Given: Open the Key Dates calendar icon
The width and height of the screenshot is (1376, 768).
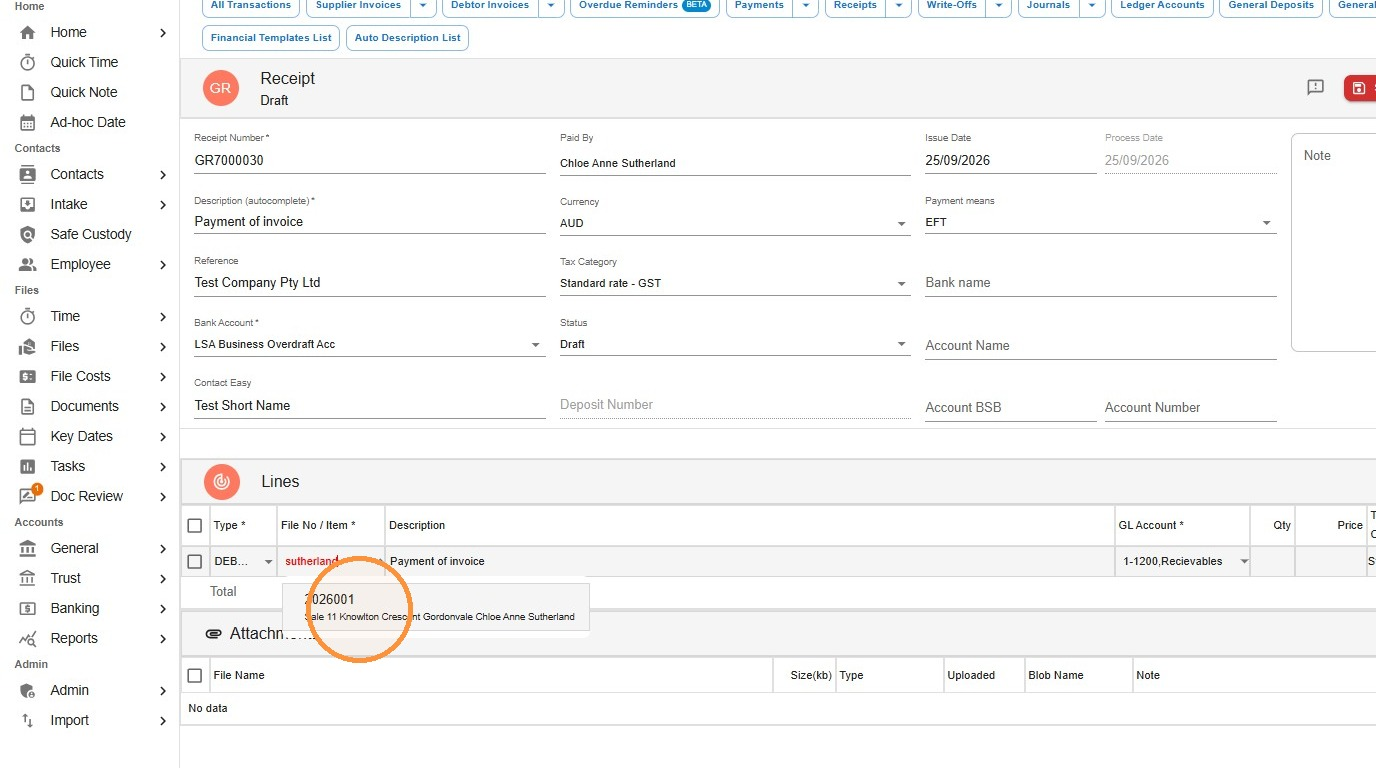Looking at the screenshot, I should click(28, 436).
